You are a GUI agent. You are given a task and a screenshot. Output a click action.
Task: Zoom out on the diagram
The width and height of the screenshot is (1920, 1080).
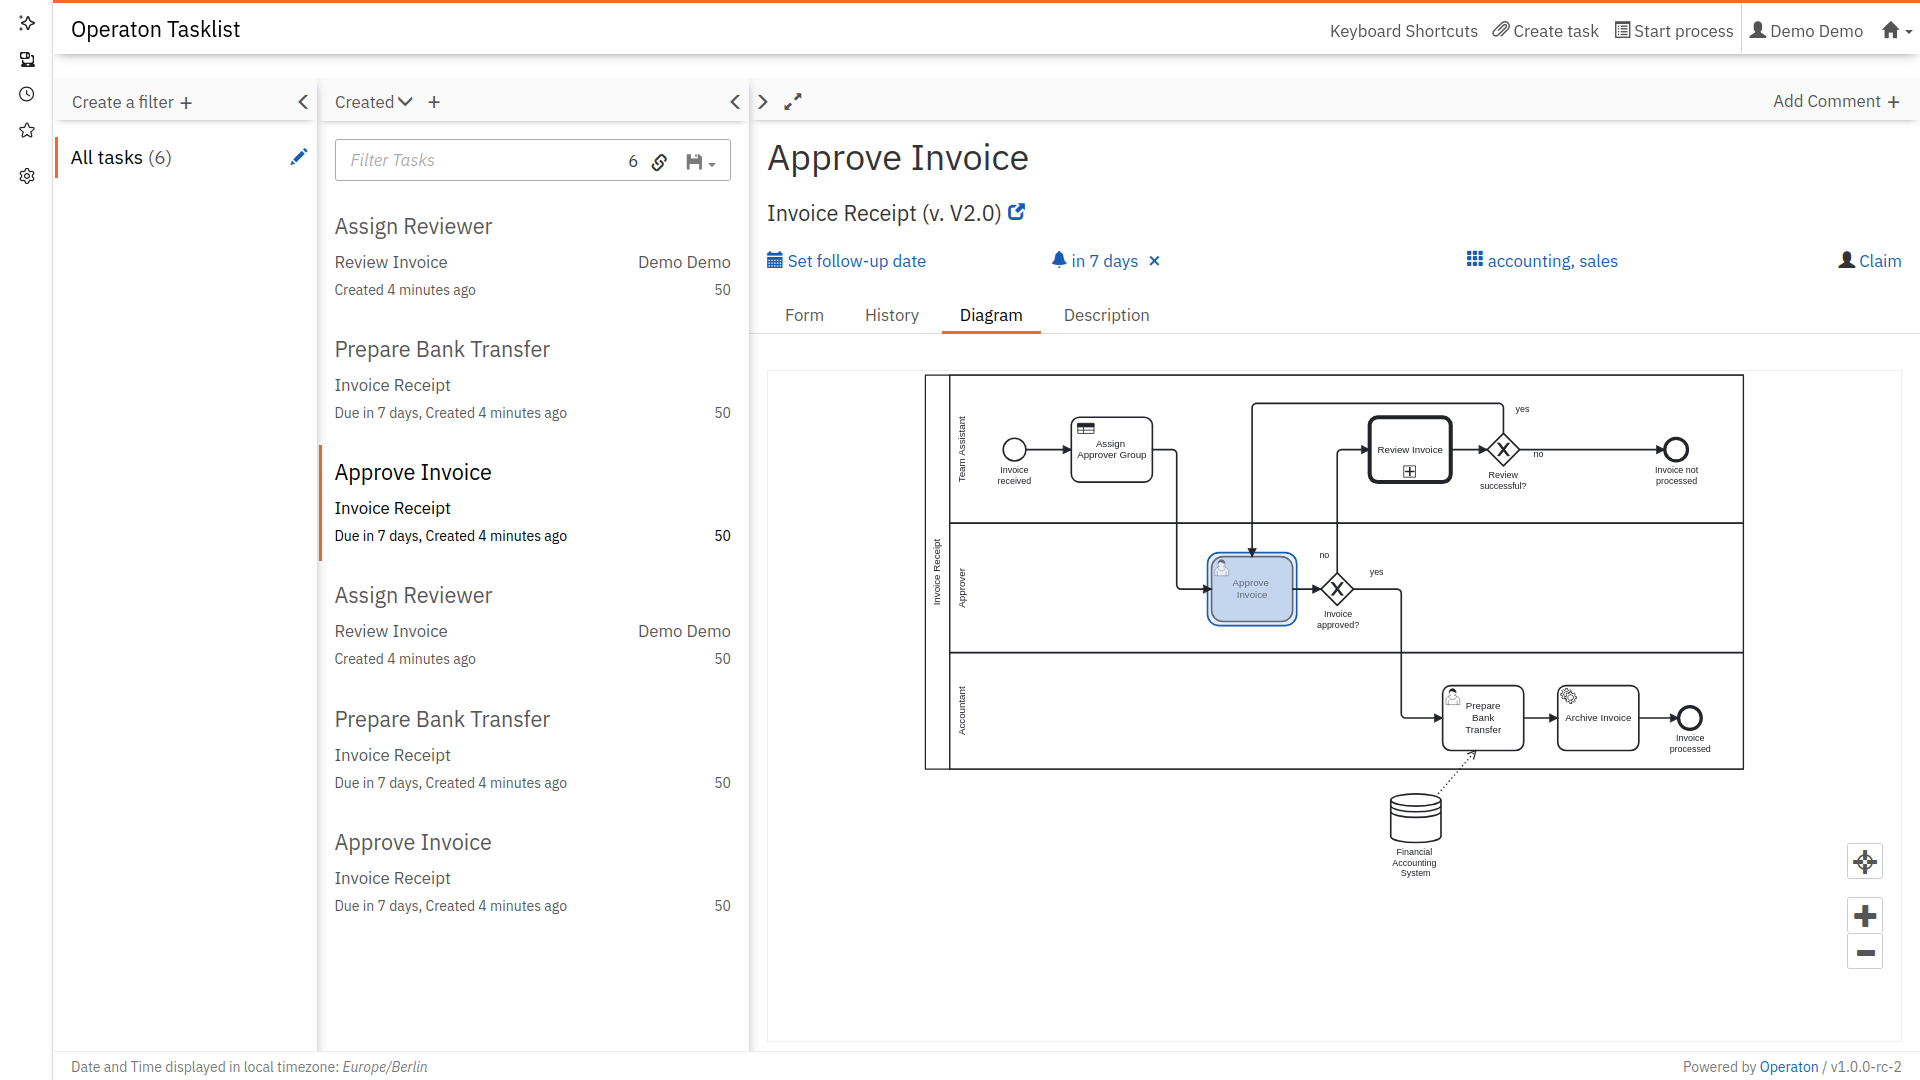1864,953
